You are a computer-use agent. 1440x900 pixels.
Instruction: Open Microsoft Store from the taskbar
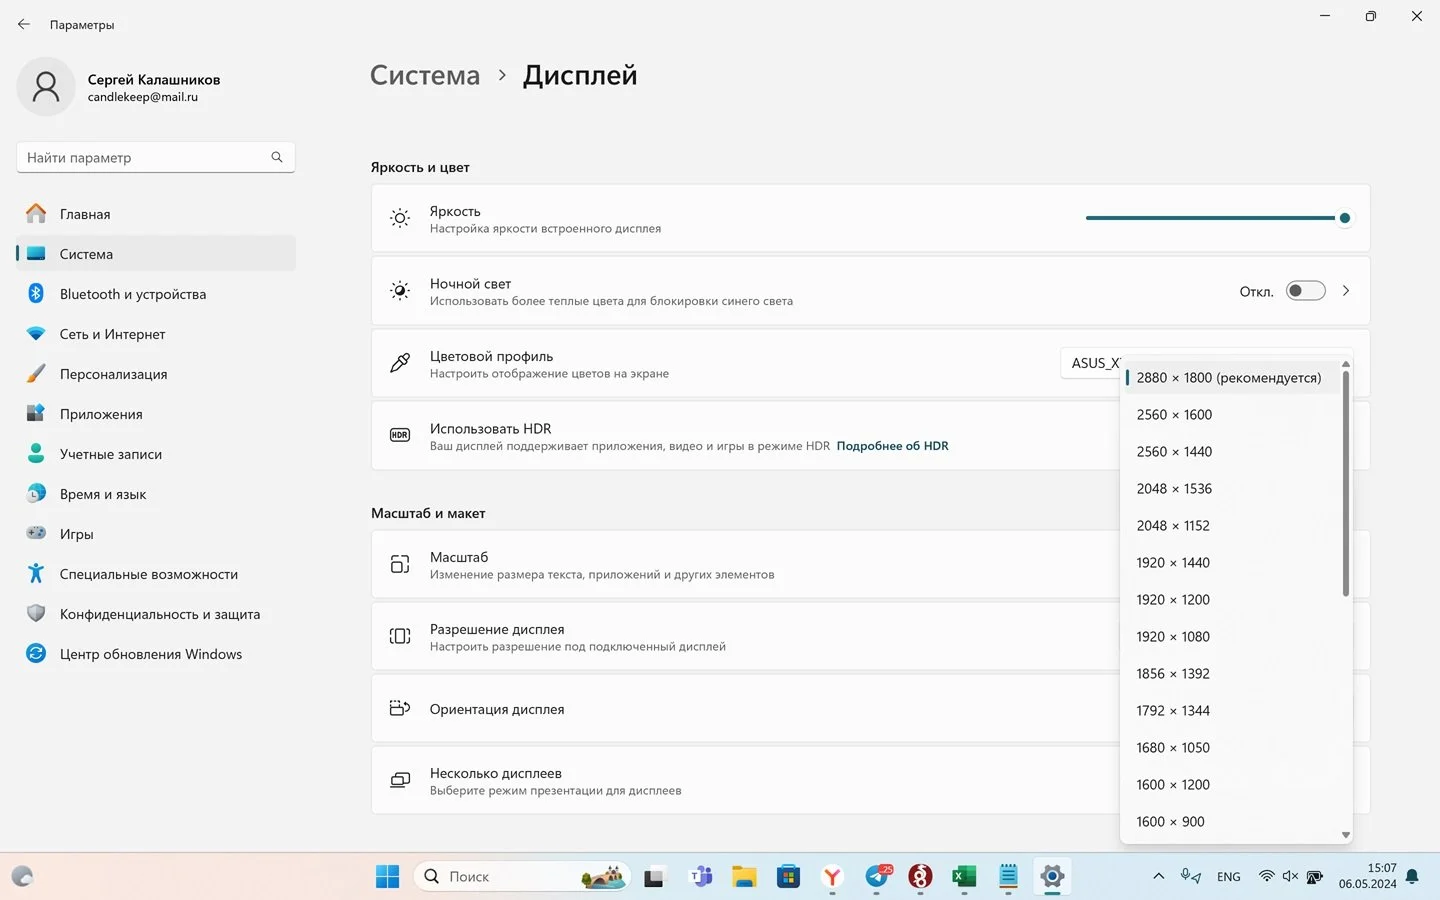[x=789, y=877]
